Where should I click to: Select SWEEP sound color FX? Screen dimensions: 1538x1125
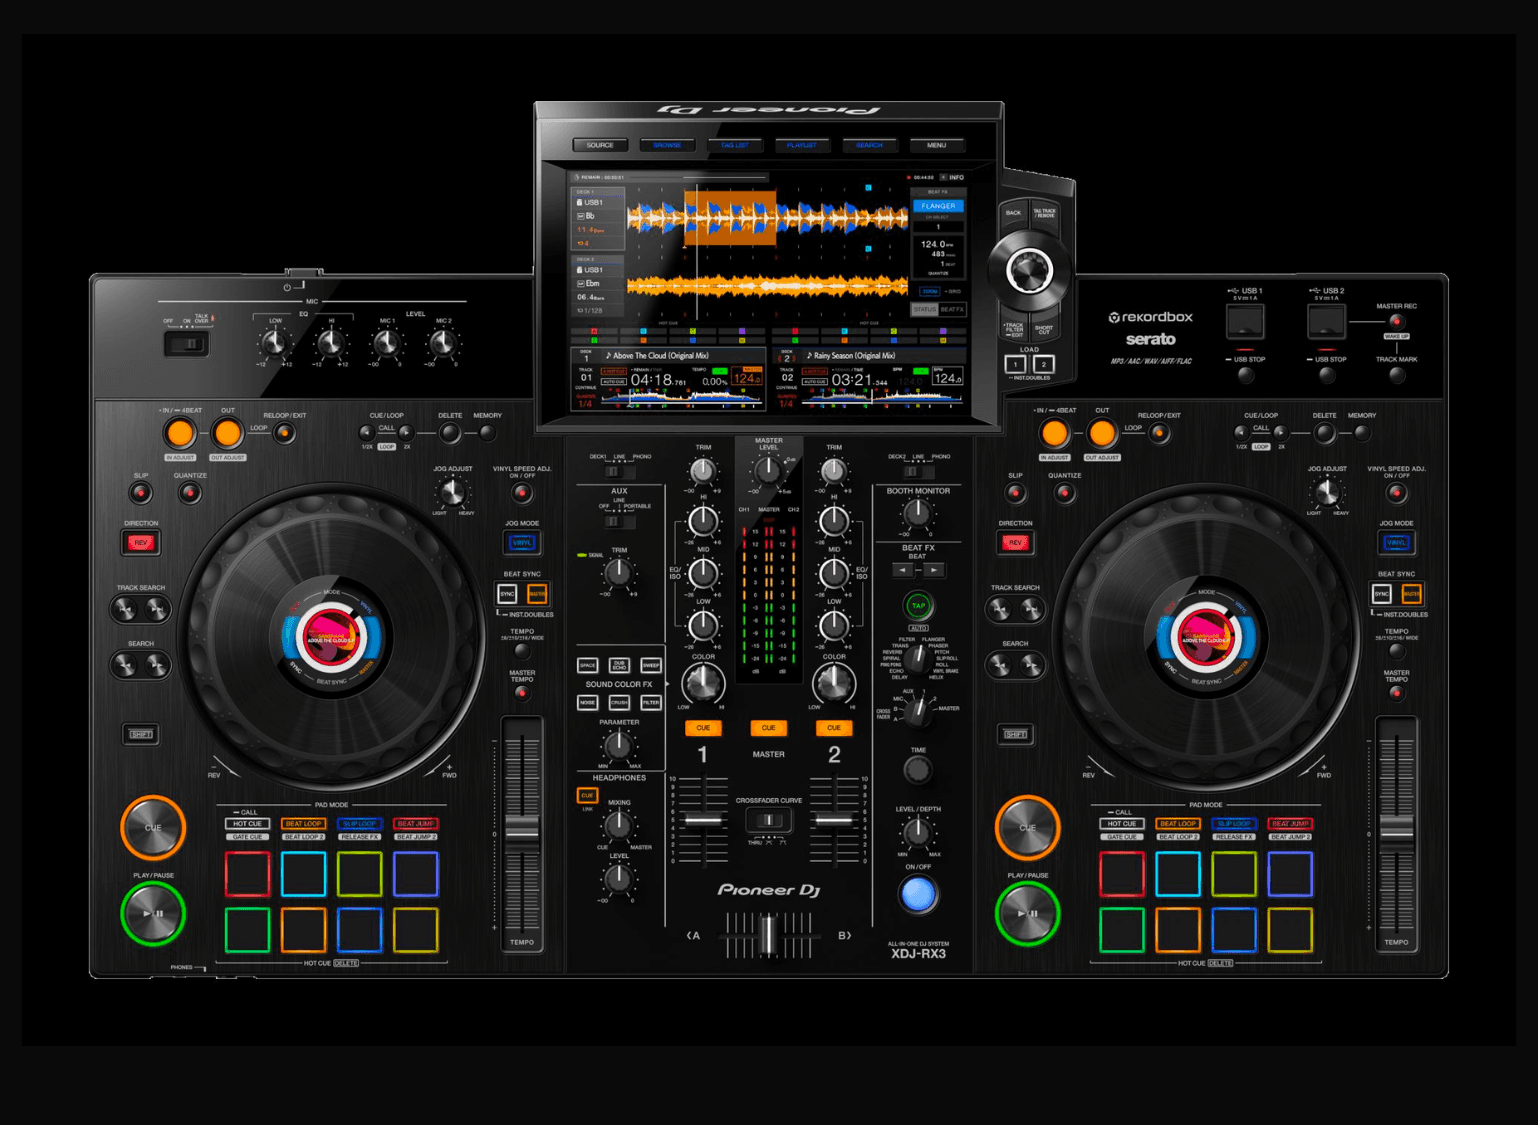coord(651,665)
